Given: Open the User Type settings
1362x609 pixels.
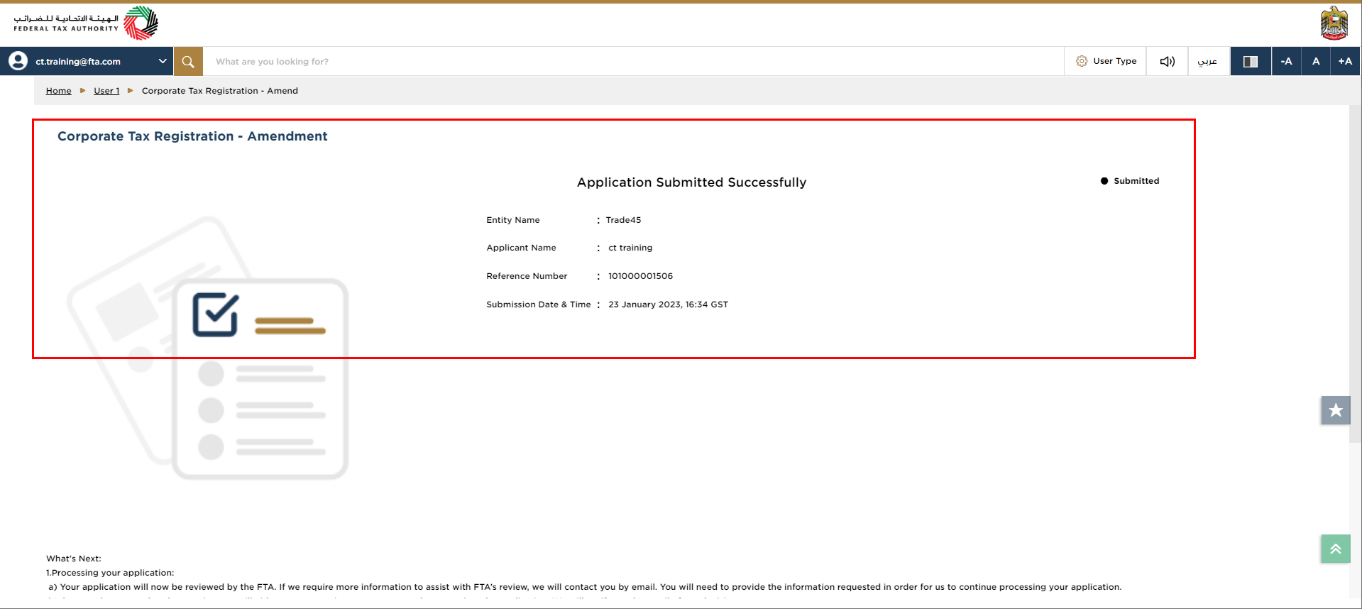Looking at the screenshot, I should (1106, 61).
